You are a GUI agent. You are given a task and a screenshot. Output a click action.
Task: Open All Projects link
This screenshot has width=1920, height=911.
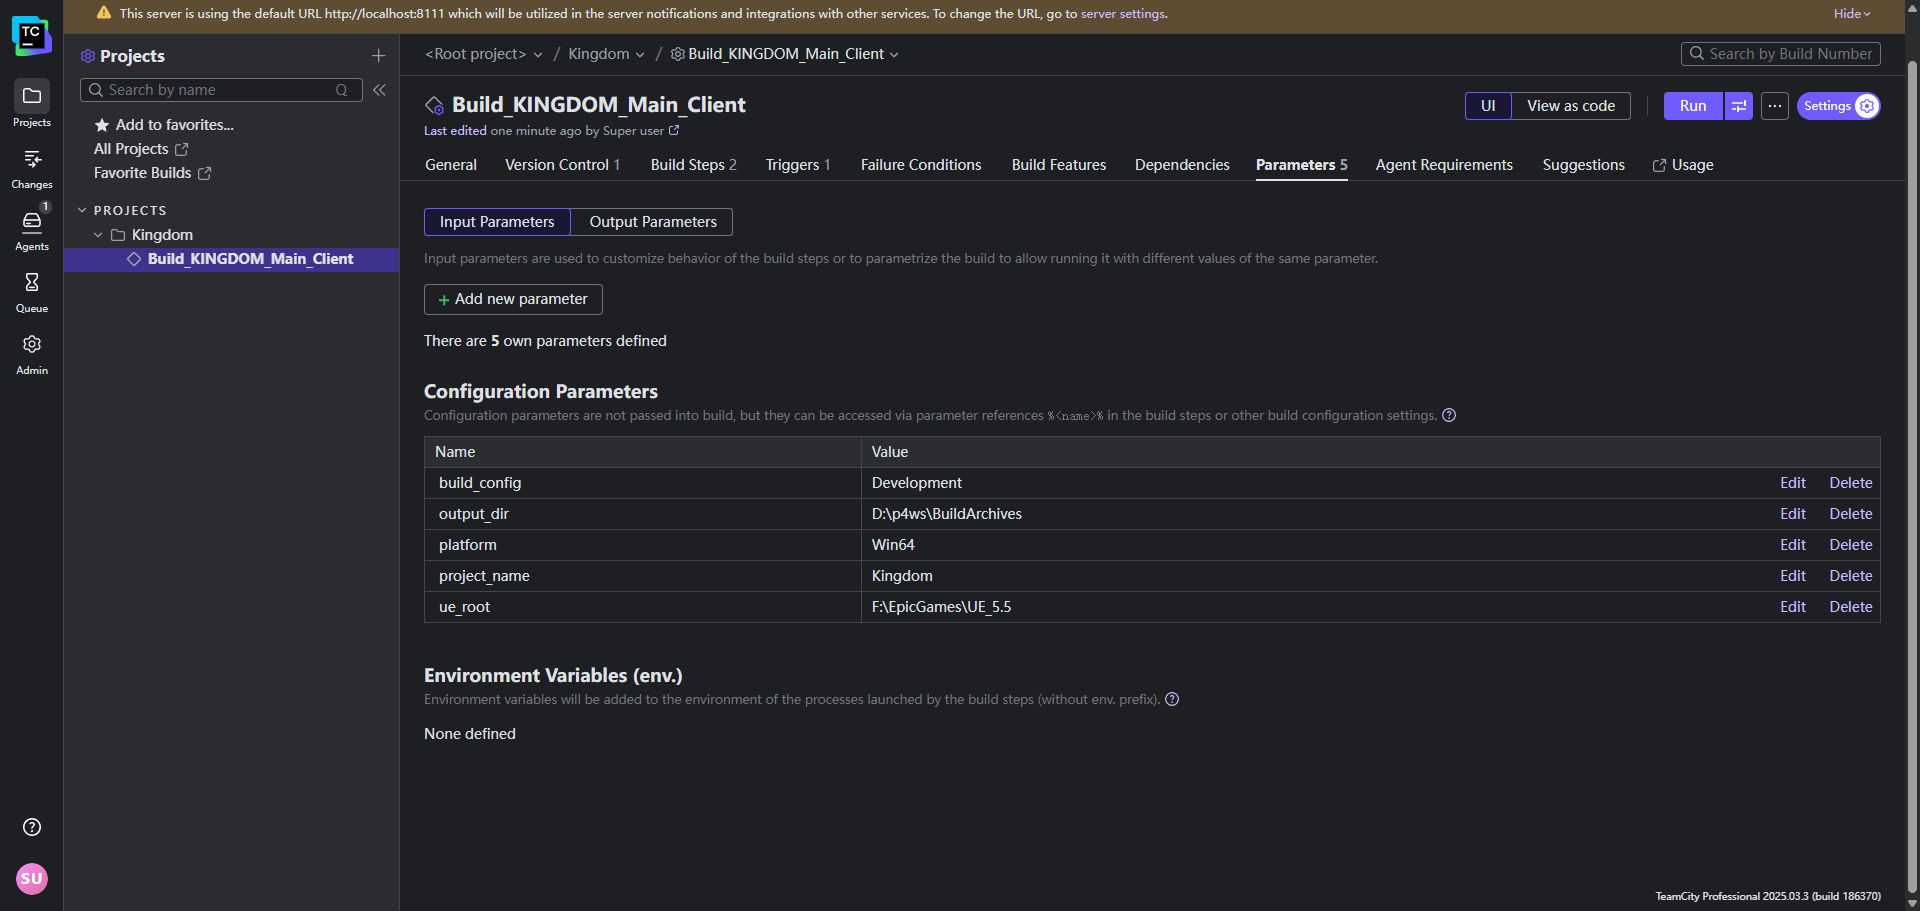tap(141, 149)
